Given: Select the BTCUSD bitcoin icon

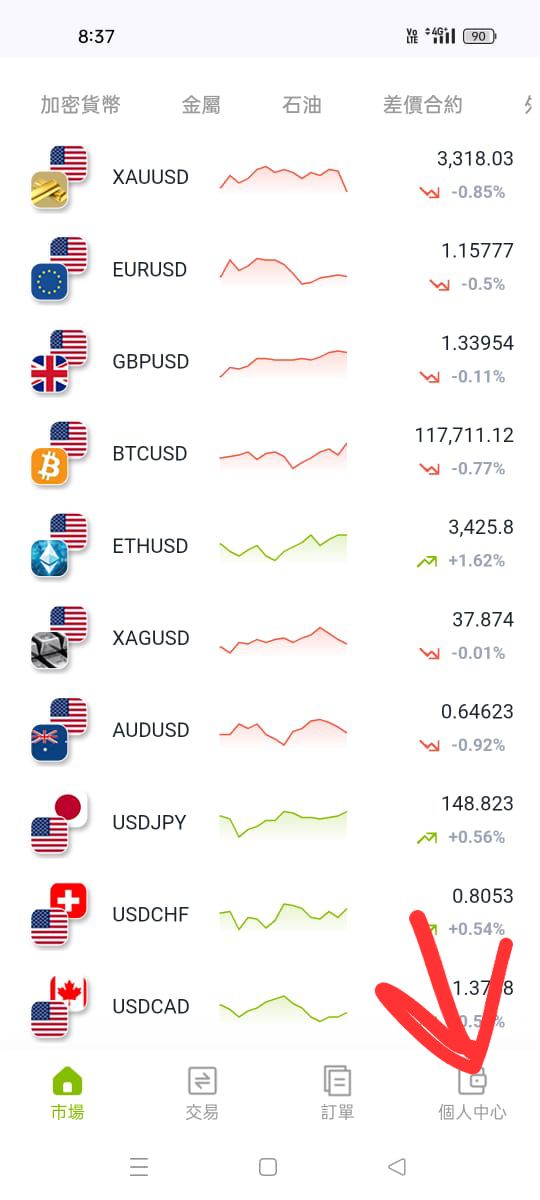Looking at the screenshot, I should [x=49, y=467].
